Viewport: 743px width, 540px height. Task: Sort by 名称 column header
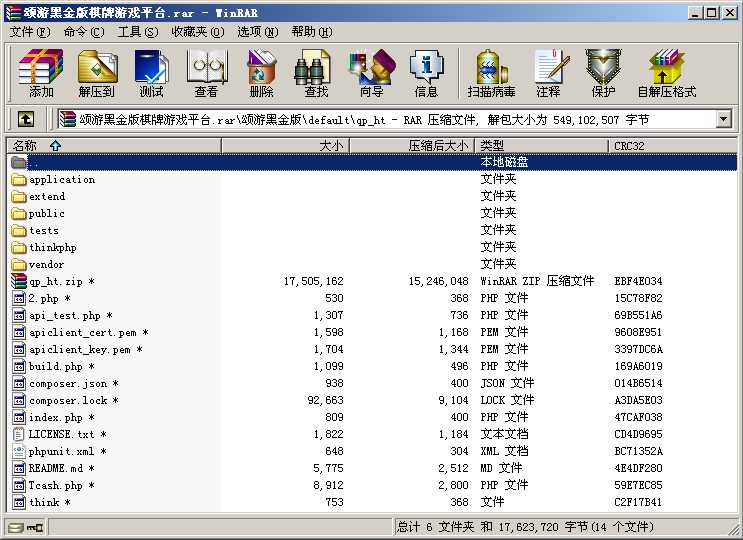[114, 145]
